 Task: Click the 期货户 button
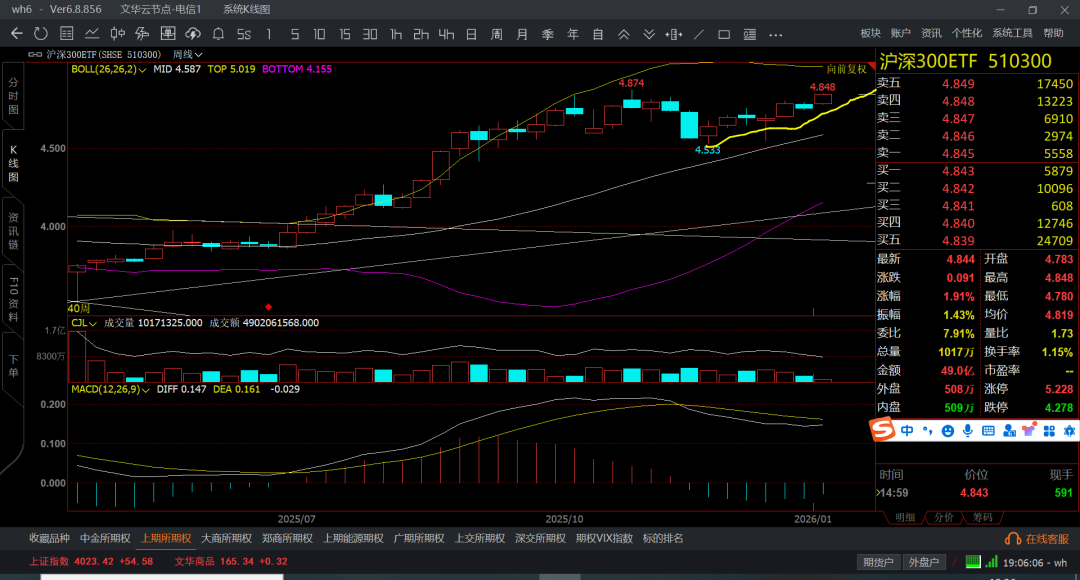pos(879,562)
